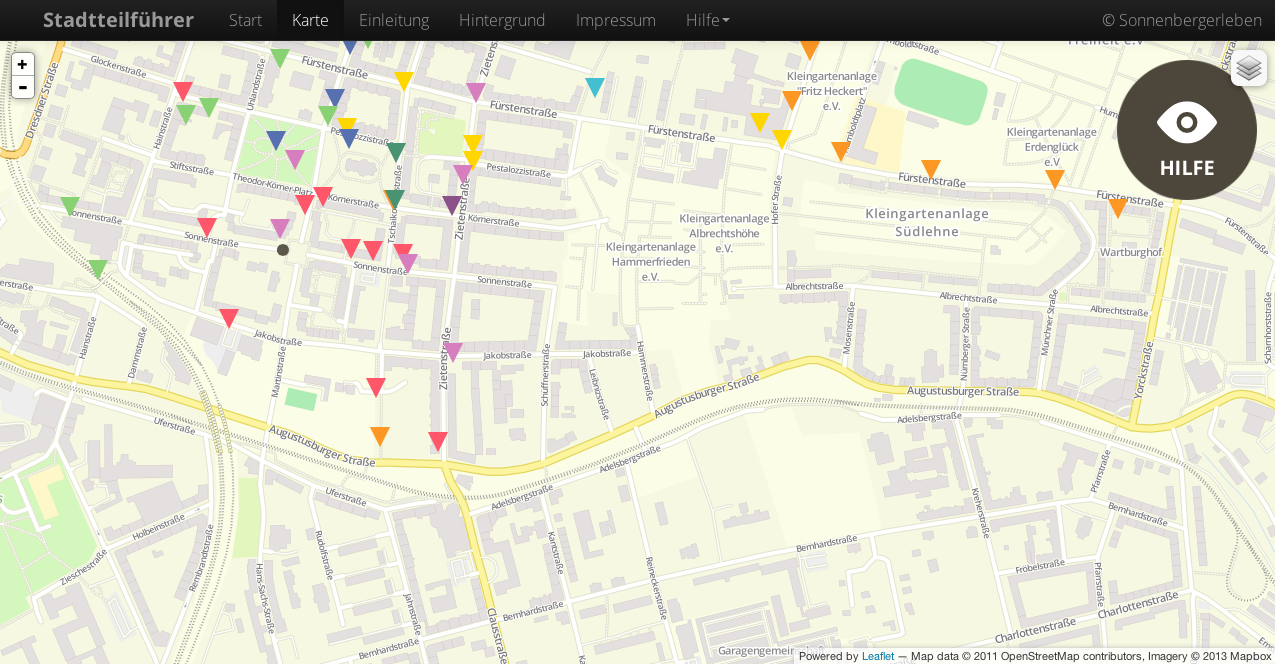Zoom out with the minus button
The image size is (1275, 664).
tap(22, 87)
